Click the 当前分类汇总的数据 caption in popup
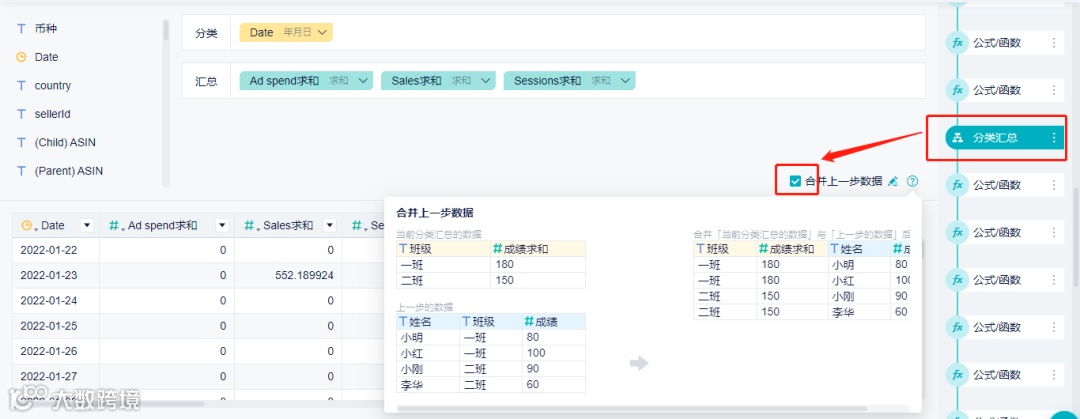1080x419 pixels. (x=439, y=234)
